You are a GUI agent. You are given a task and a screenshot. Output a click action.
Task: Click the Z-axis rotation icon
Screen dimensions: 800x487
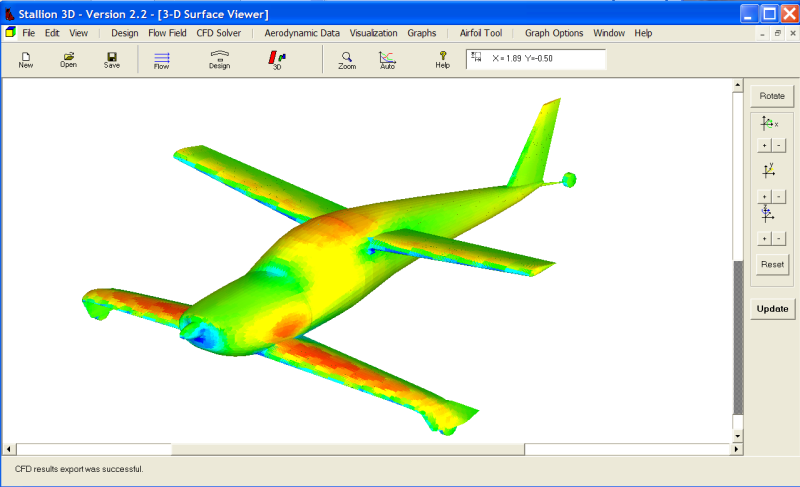click(767, 214)
